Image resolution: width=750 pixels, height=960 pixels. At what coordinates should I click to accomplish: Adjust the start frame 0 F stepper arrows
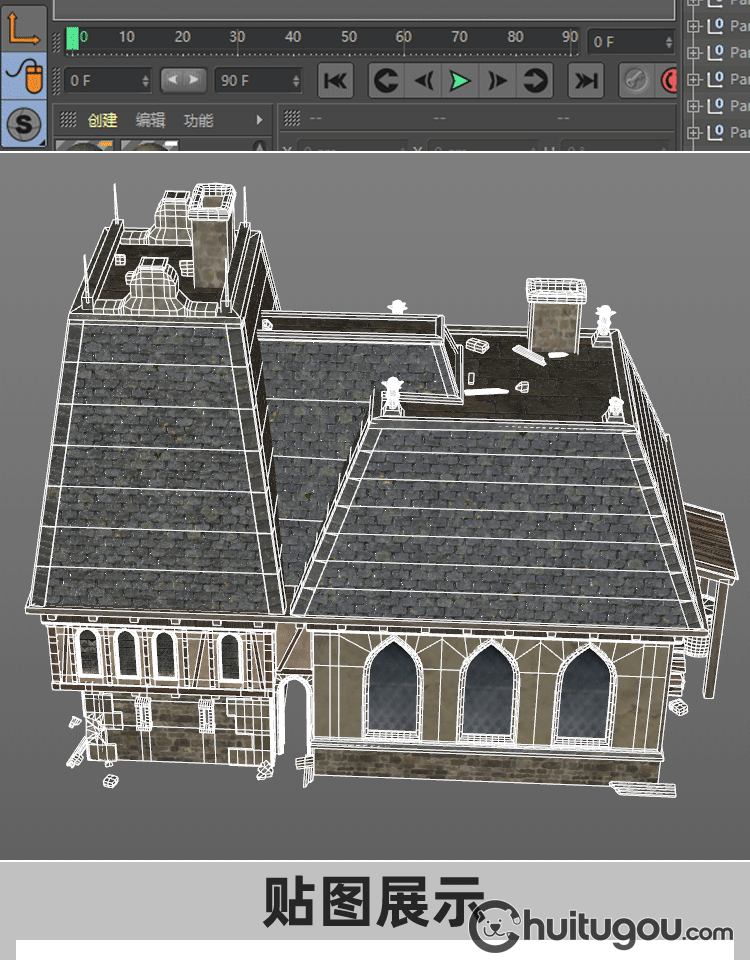145,80
